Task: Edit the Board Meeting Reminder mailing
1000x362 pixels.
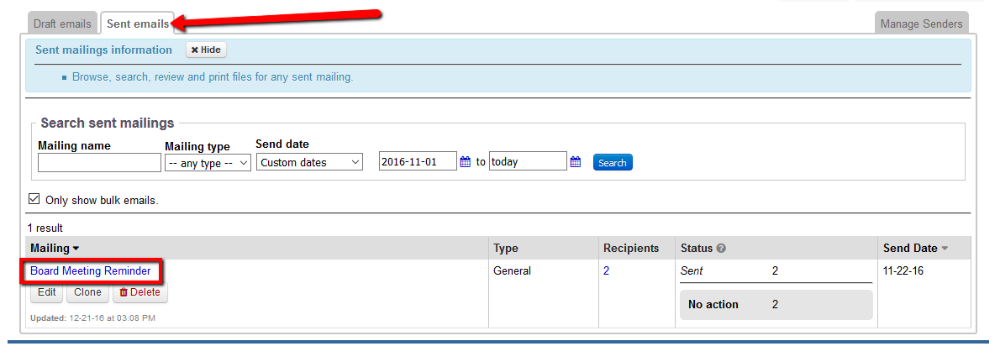Action: [x=47, y=292]
